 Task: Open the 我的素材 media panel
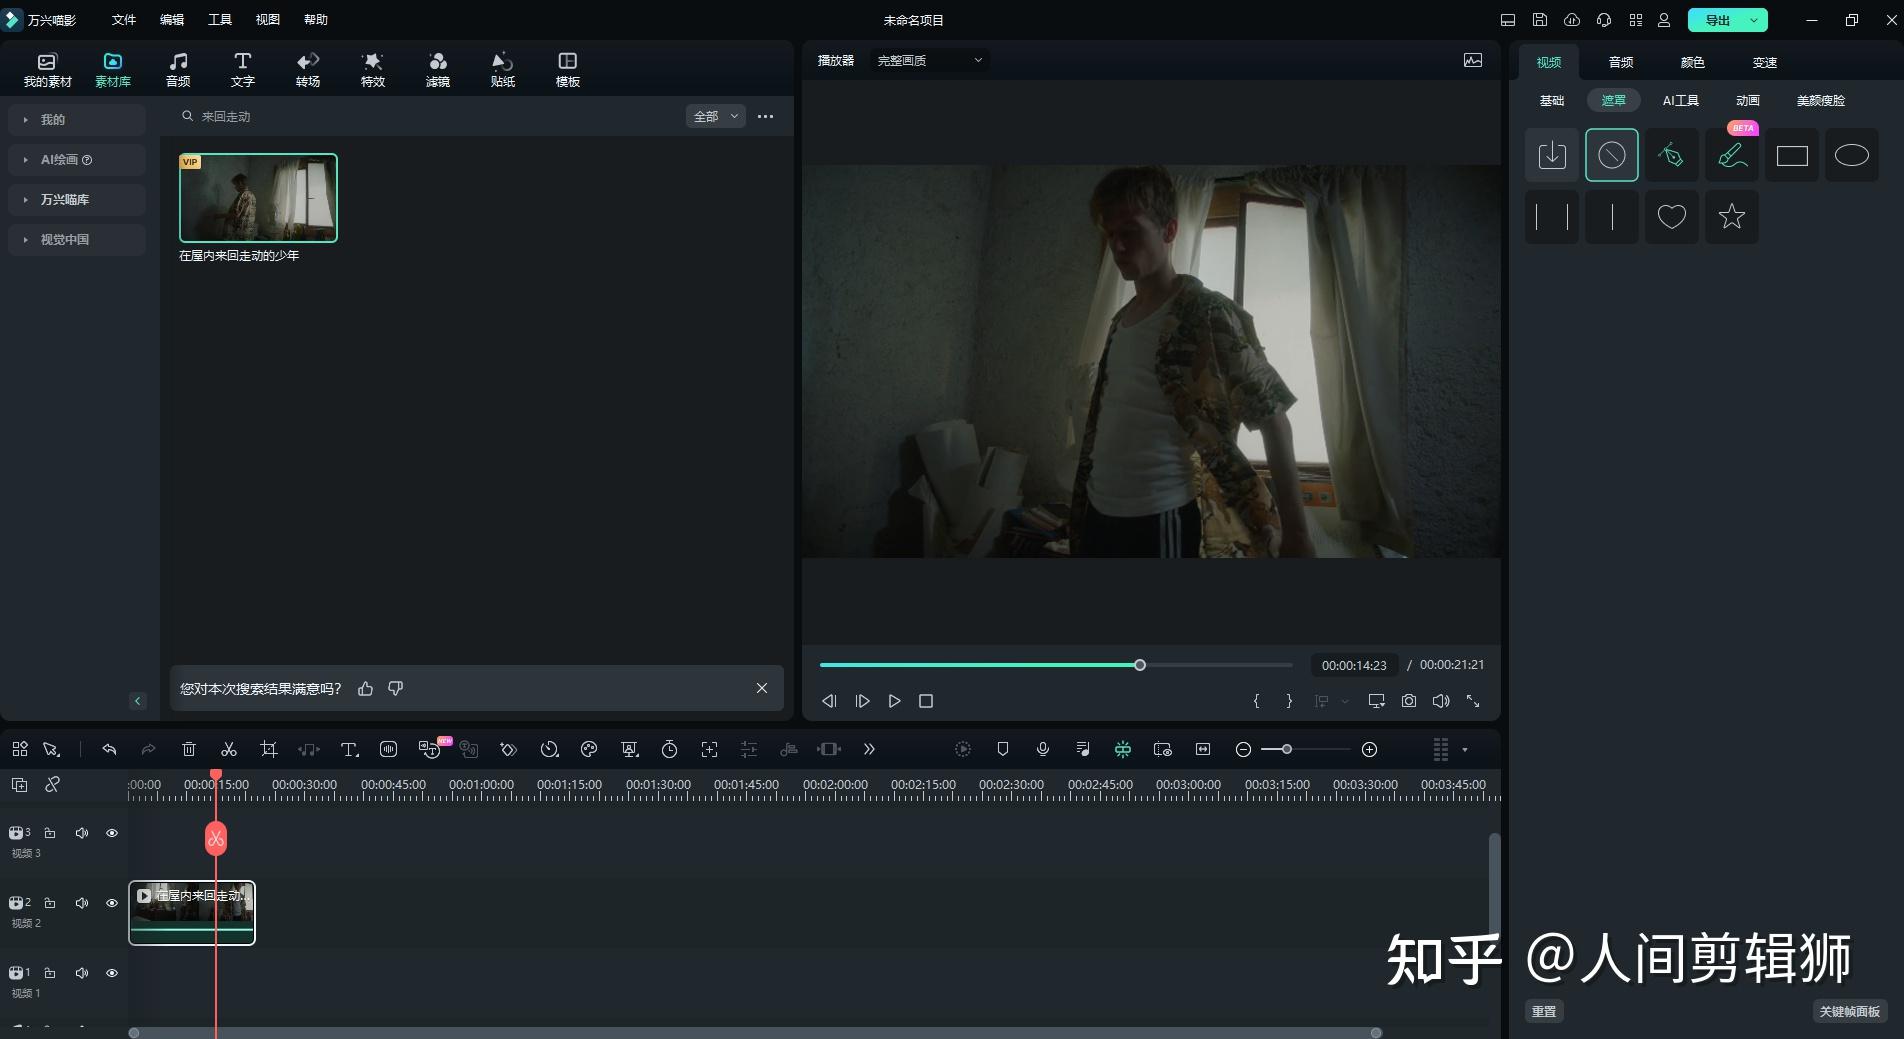(x=47, y=70)
